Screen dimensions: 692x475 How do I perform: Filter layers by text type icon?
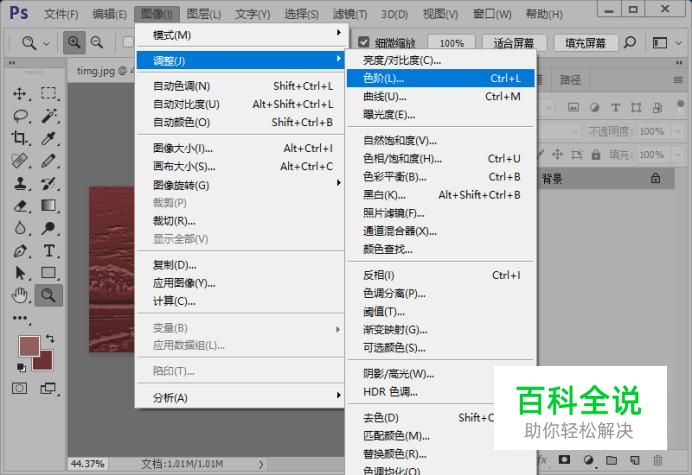pyautogui.click(x=615, y=107)
